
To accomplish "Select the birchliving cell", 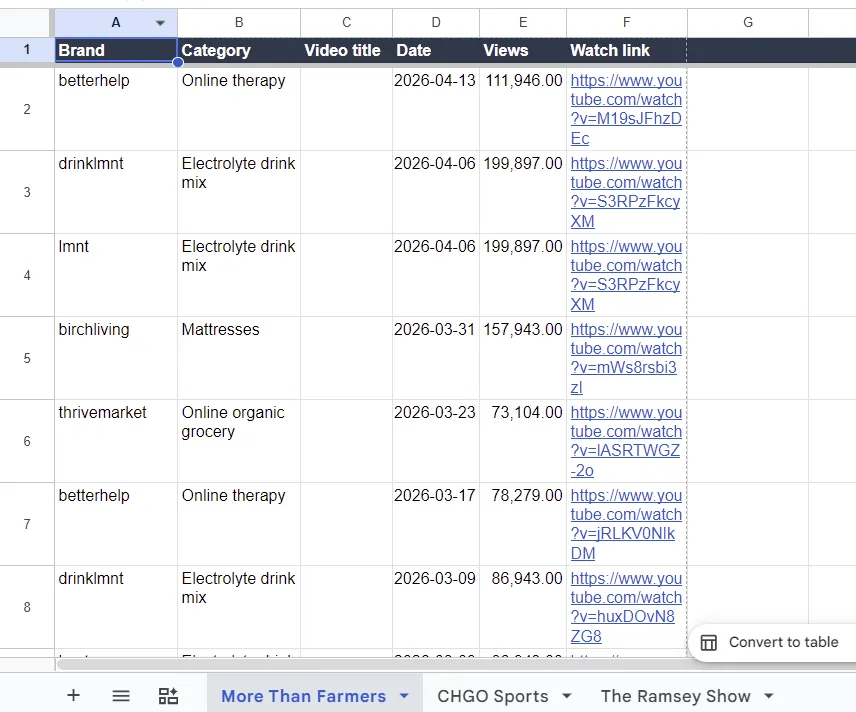I will click(116, 358).
